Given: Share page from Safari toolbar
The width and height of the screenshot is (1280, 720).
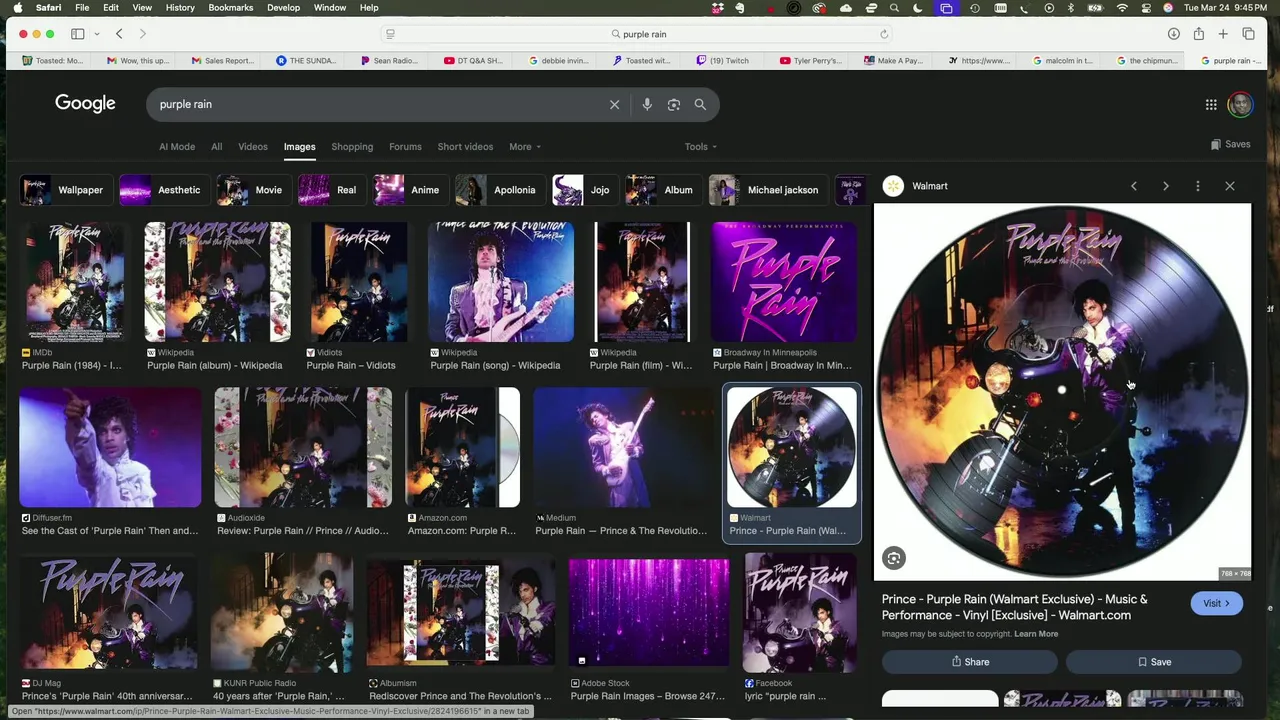Looking at the screenshot, I should pyautogui.click(x=1198, y=34).
